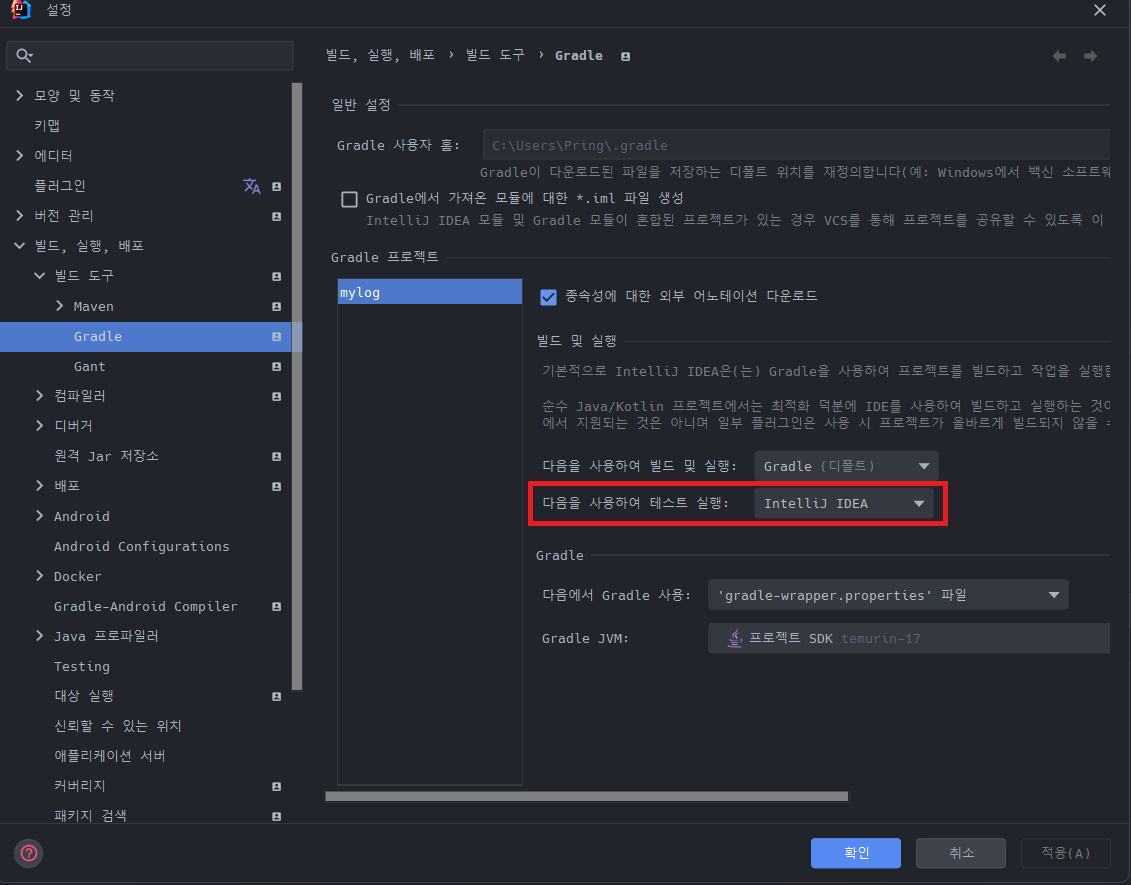Viewport: 1131px width, 885px height.
Task: Open the 빌드 및 실행 Gradle dropdown
Action: (846, 466)
